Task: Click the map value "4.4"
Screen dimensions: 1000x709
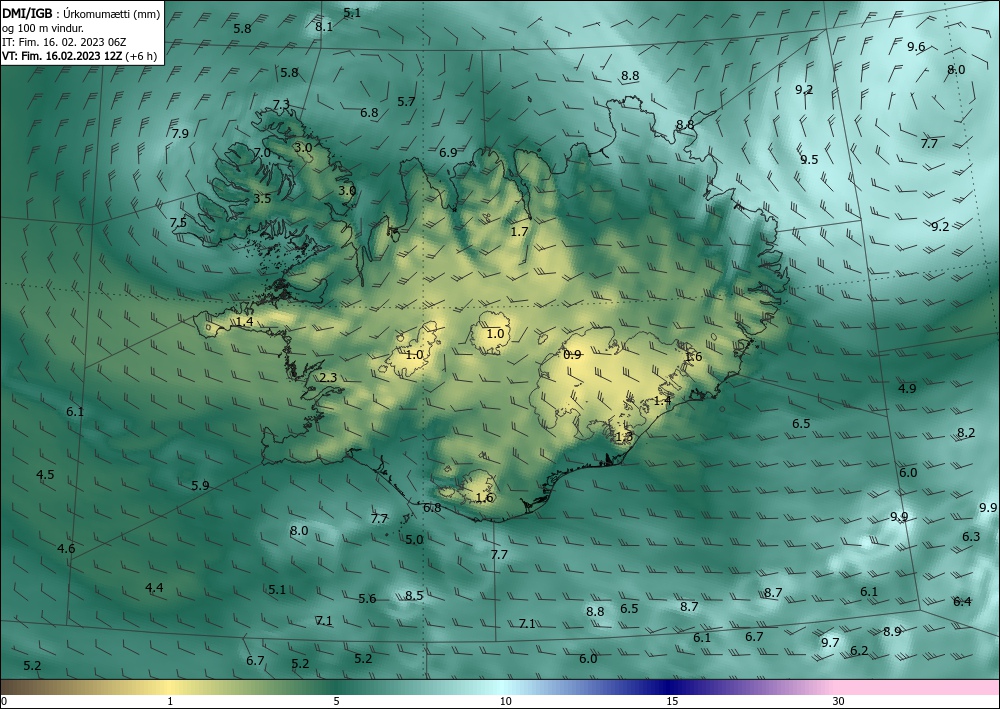Action: point(154,588)
